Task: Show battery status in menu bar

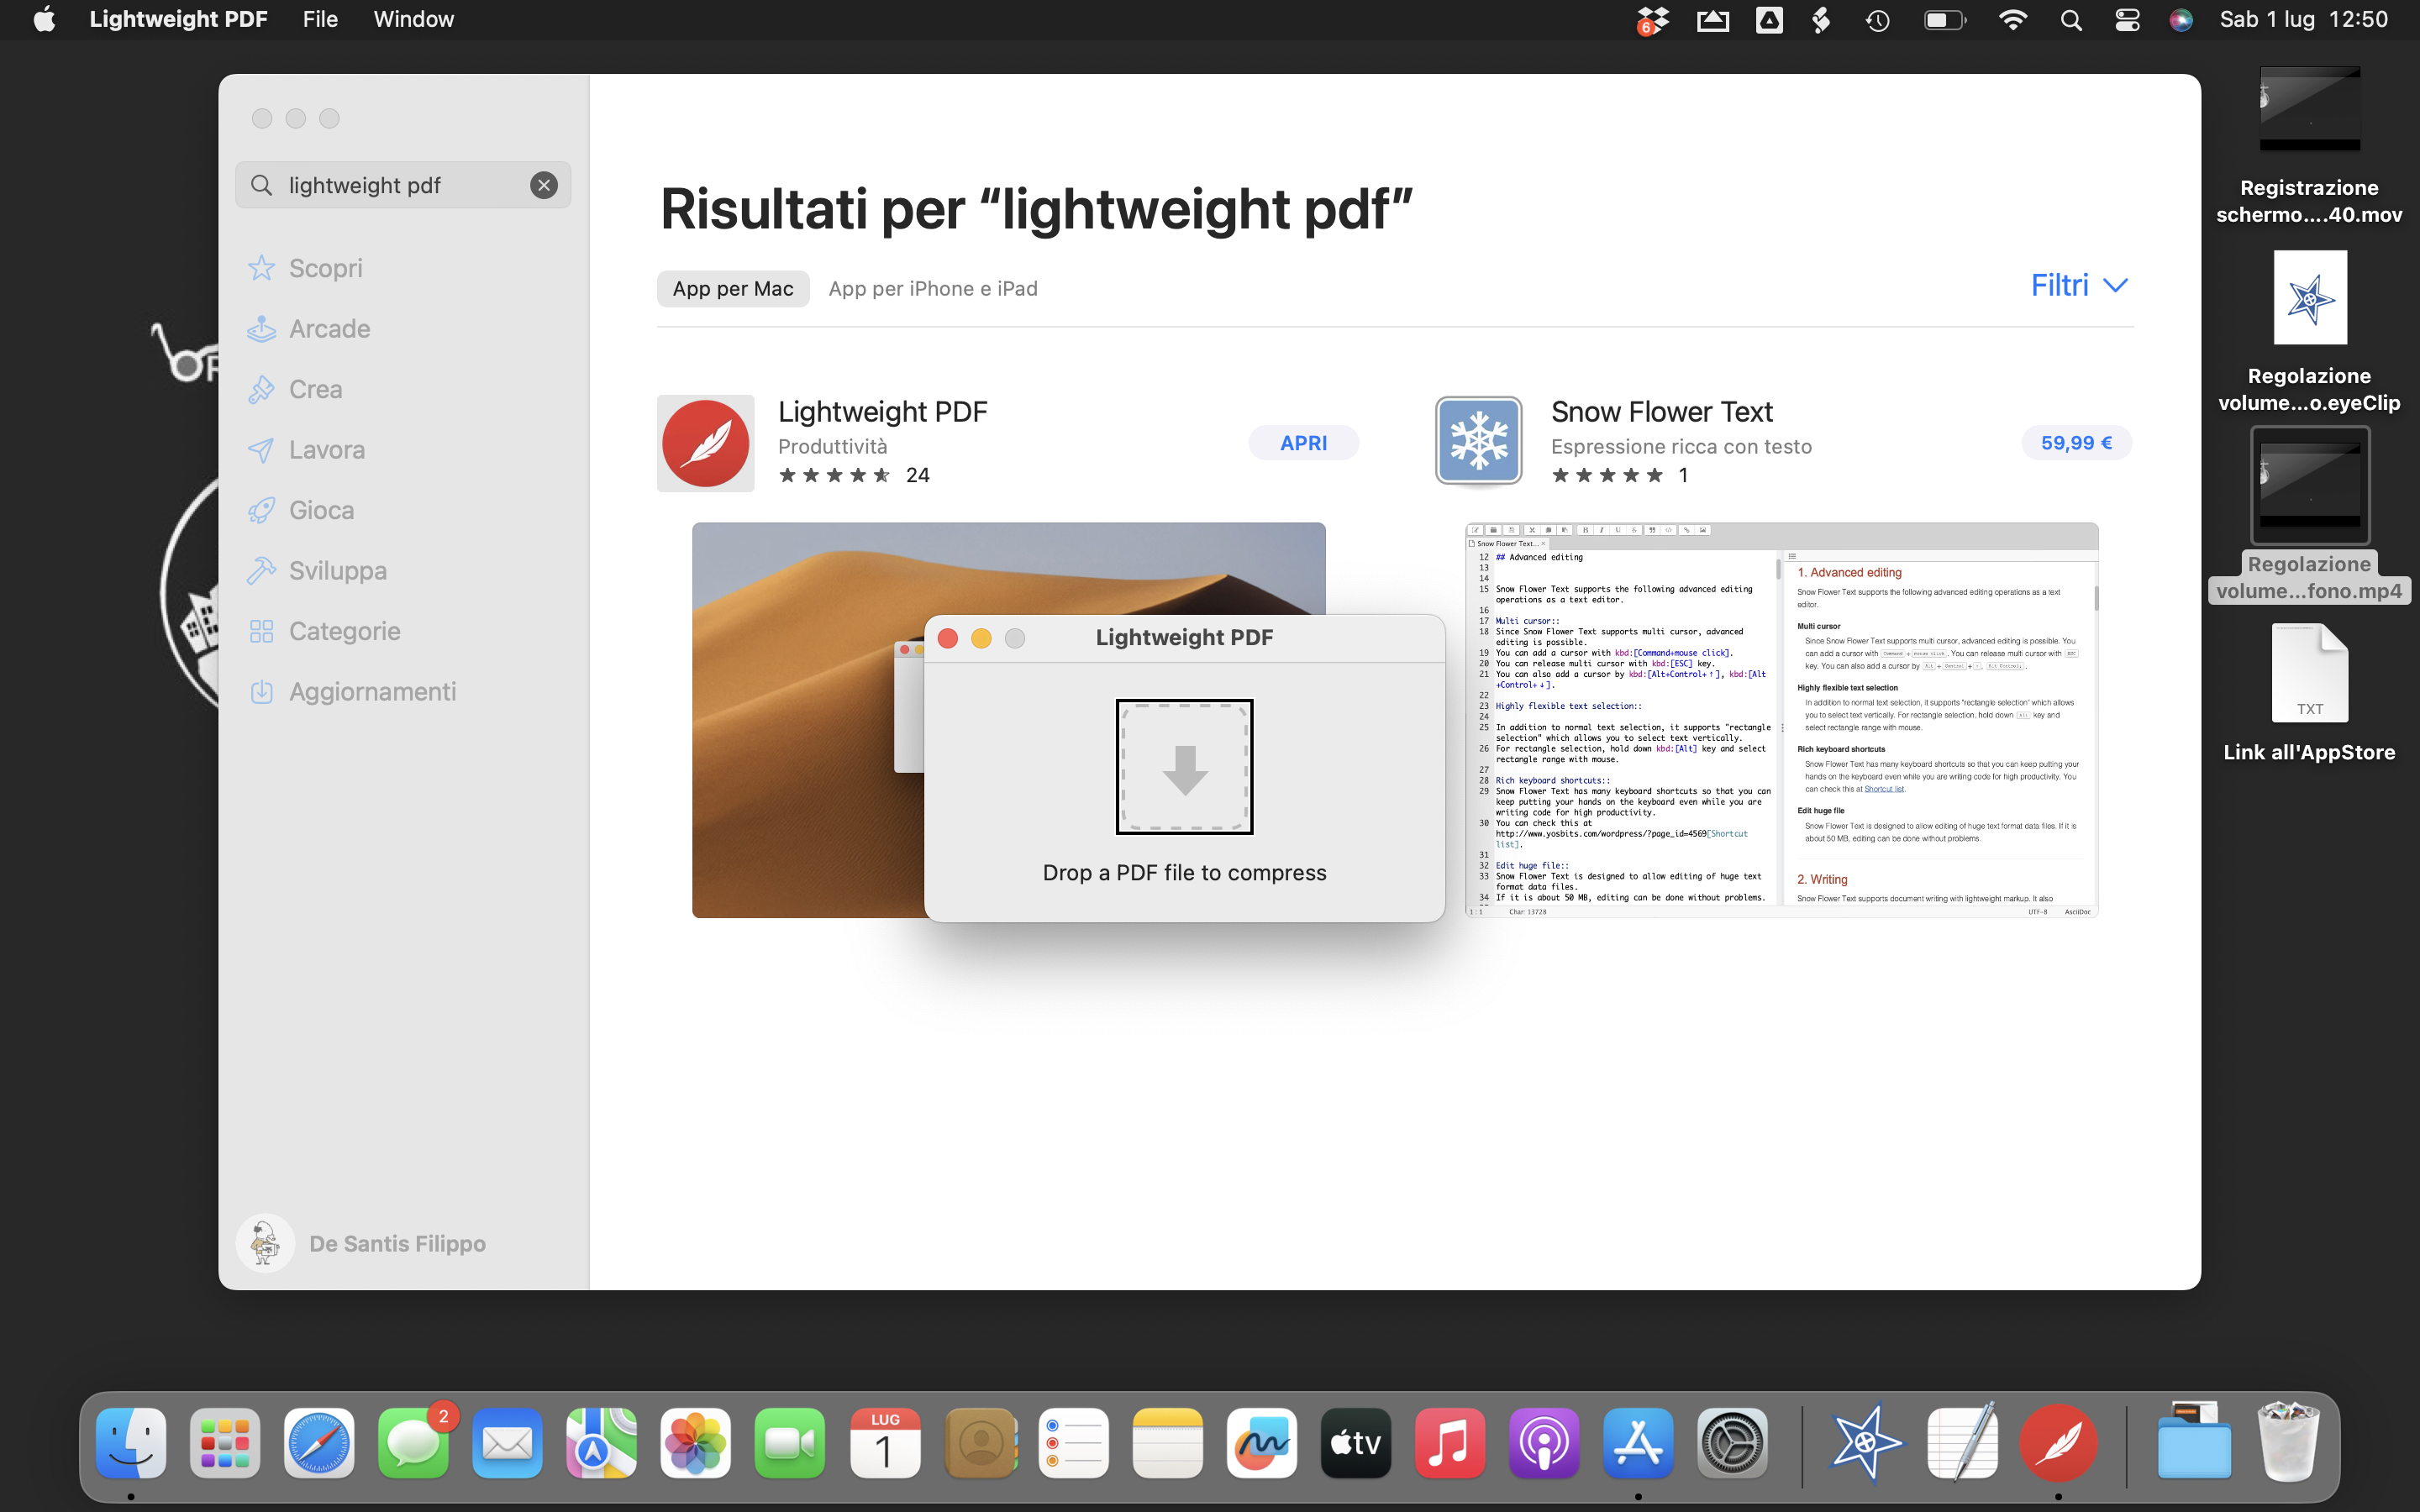Action: 1945,20
